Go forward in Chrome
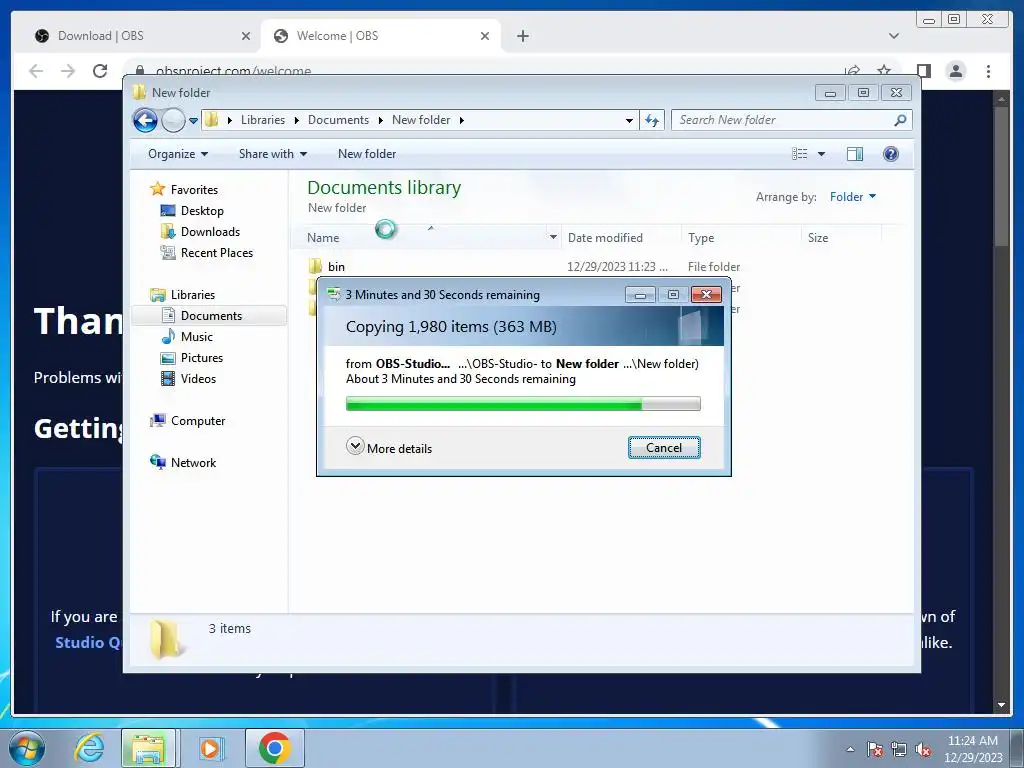The height and width of the screenshot is (768, 1024). 68,71
